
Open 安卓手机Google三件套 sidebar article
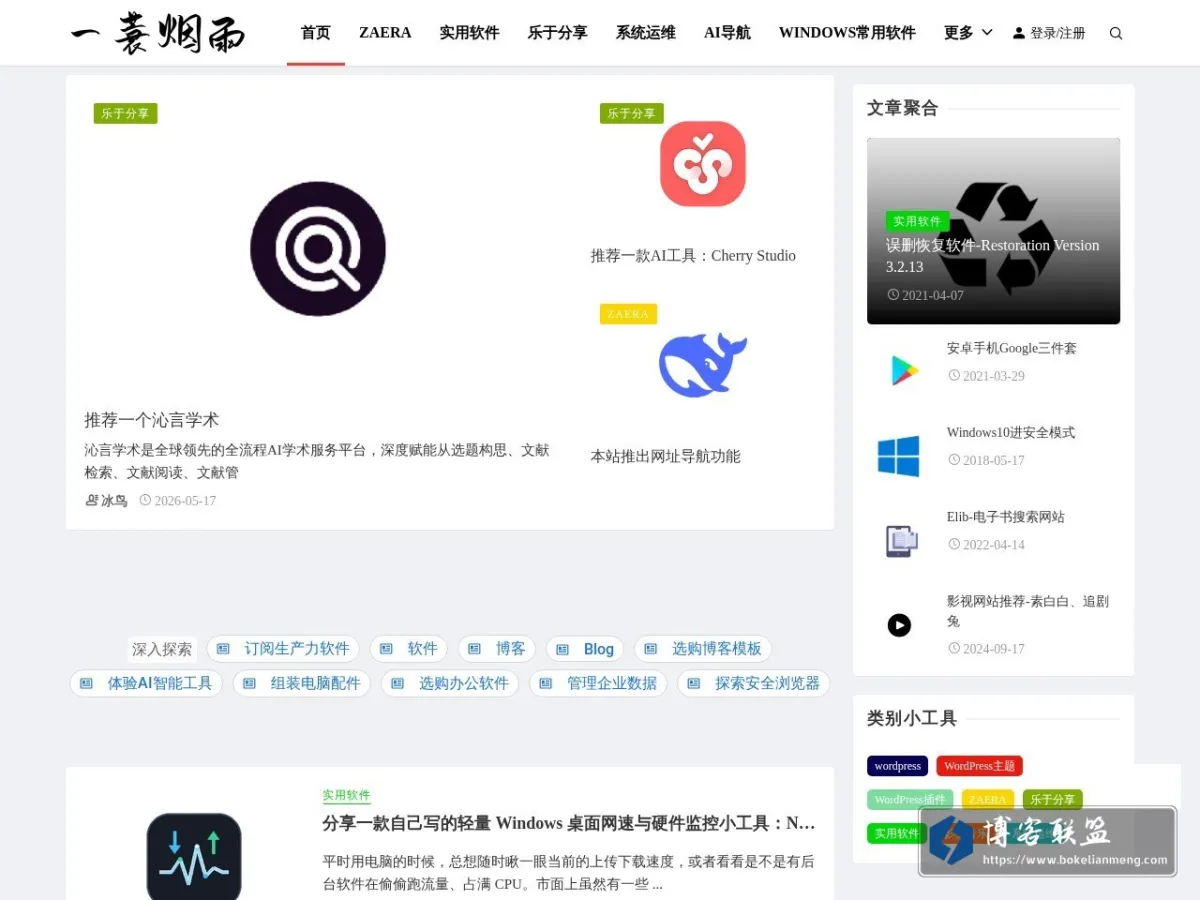(x=1011, y=348)
